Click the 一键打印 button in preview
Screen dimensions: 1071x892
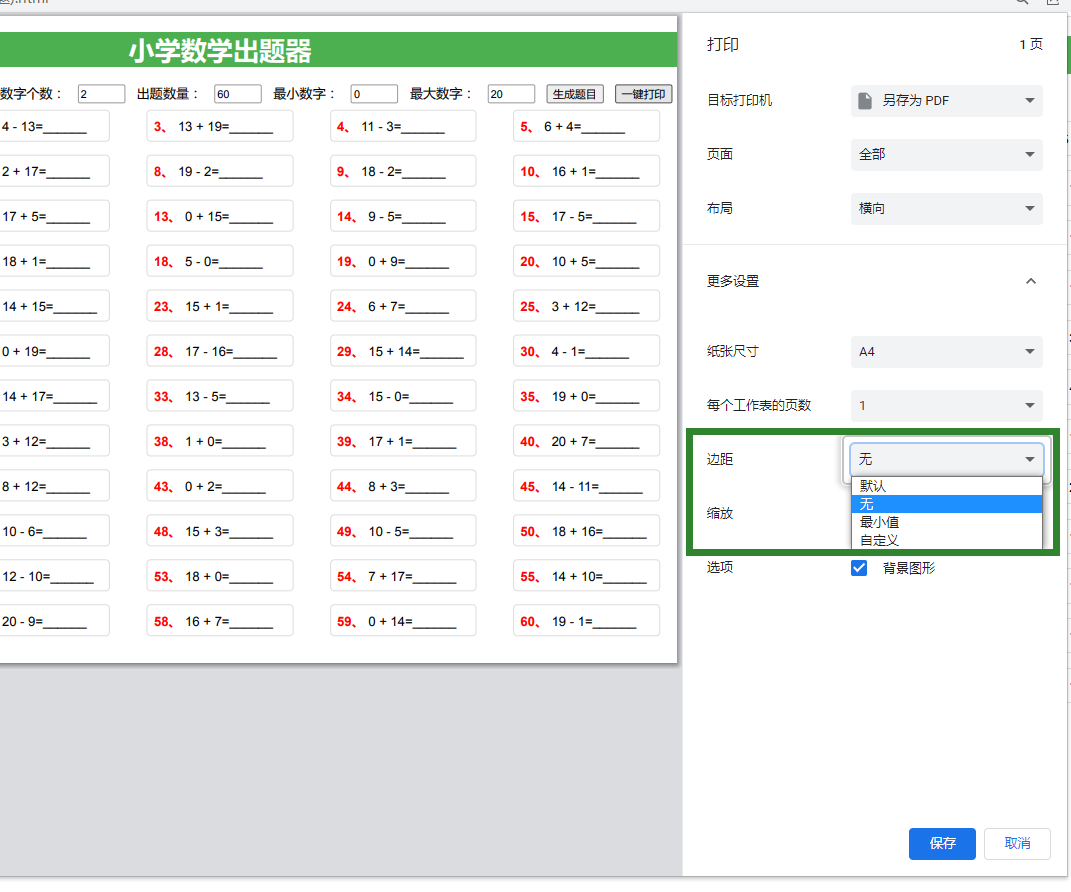[643, 94]
